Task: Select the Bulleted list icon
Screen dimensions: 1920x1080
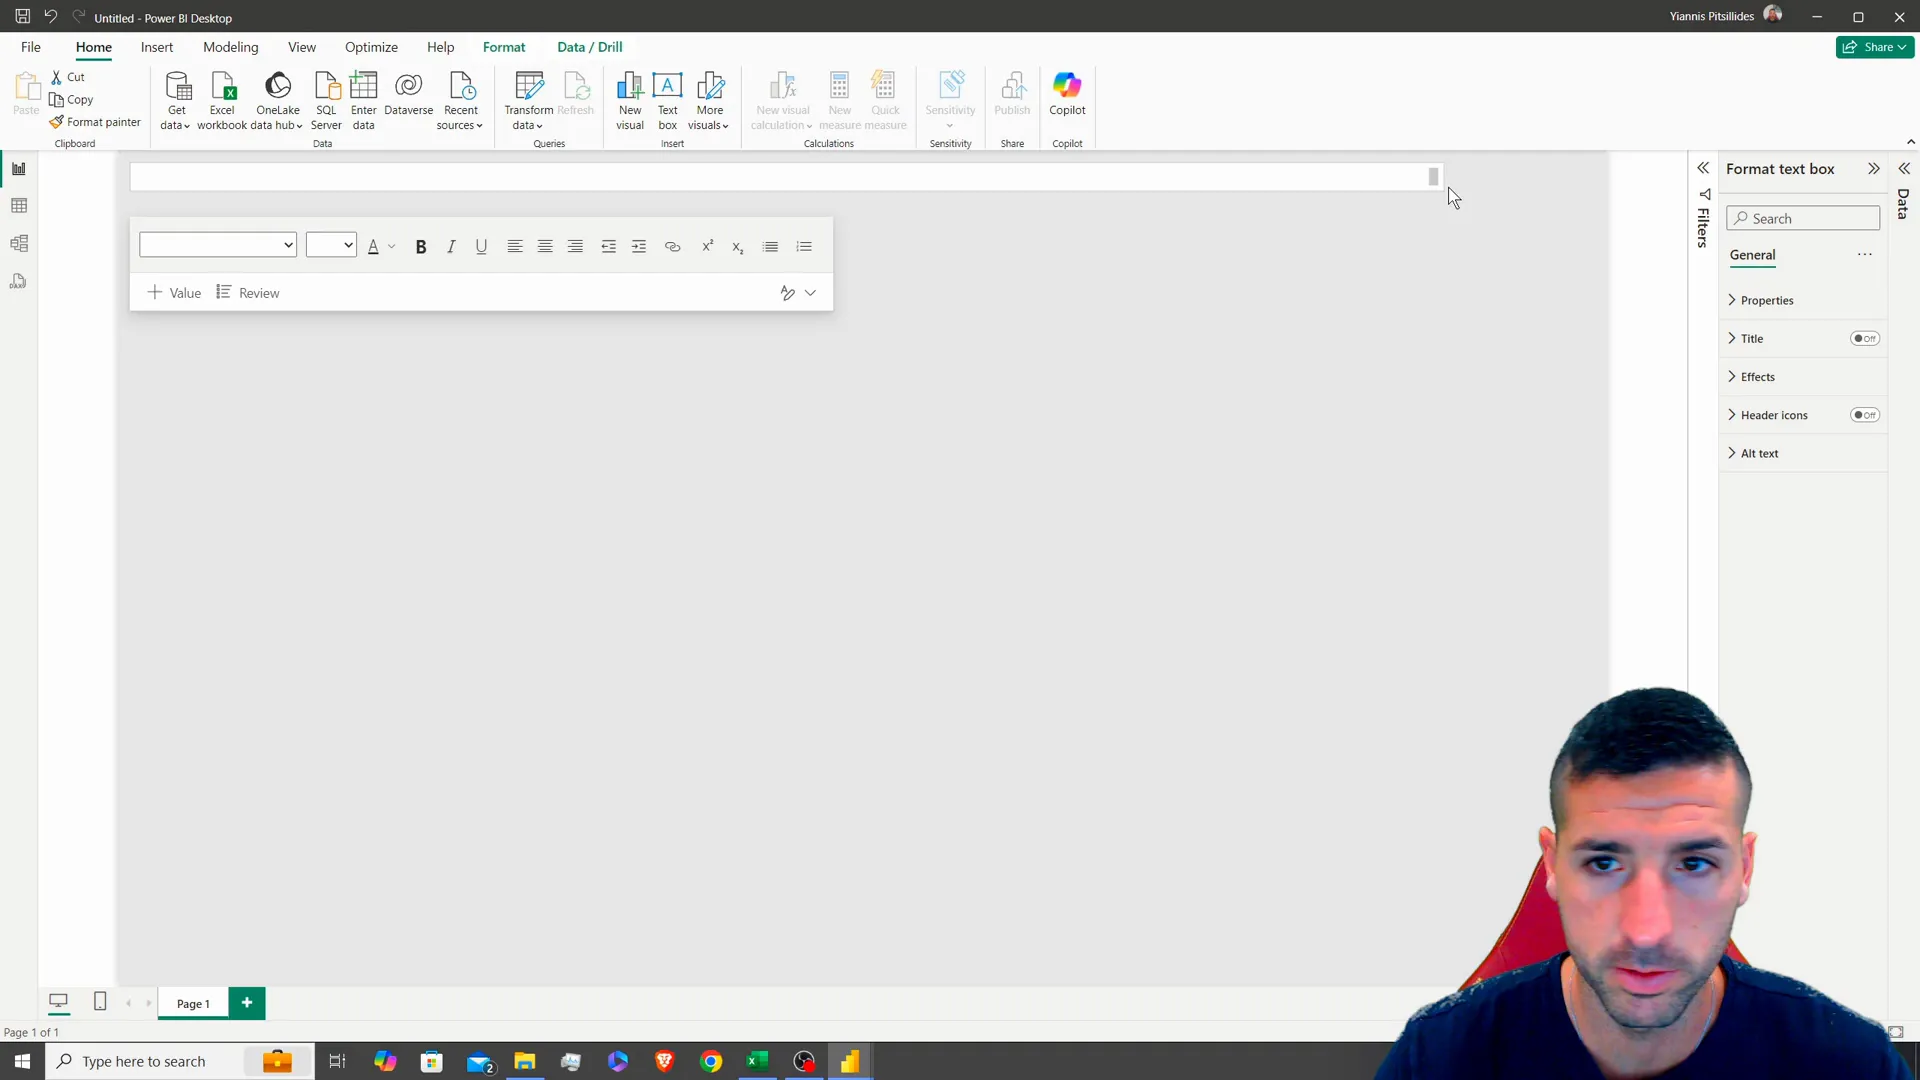Action: pos(771,247)
